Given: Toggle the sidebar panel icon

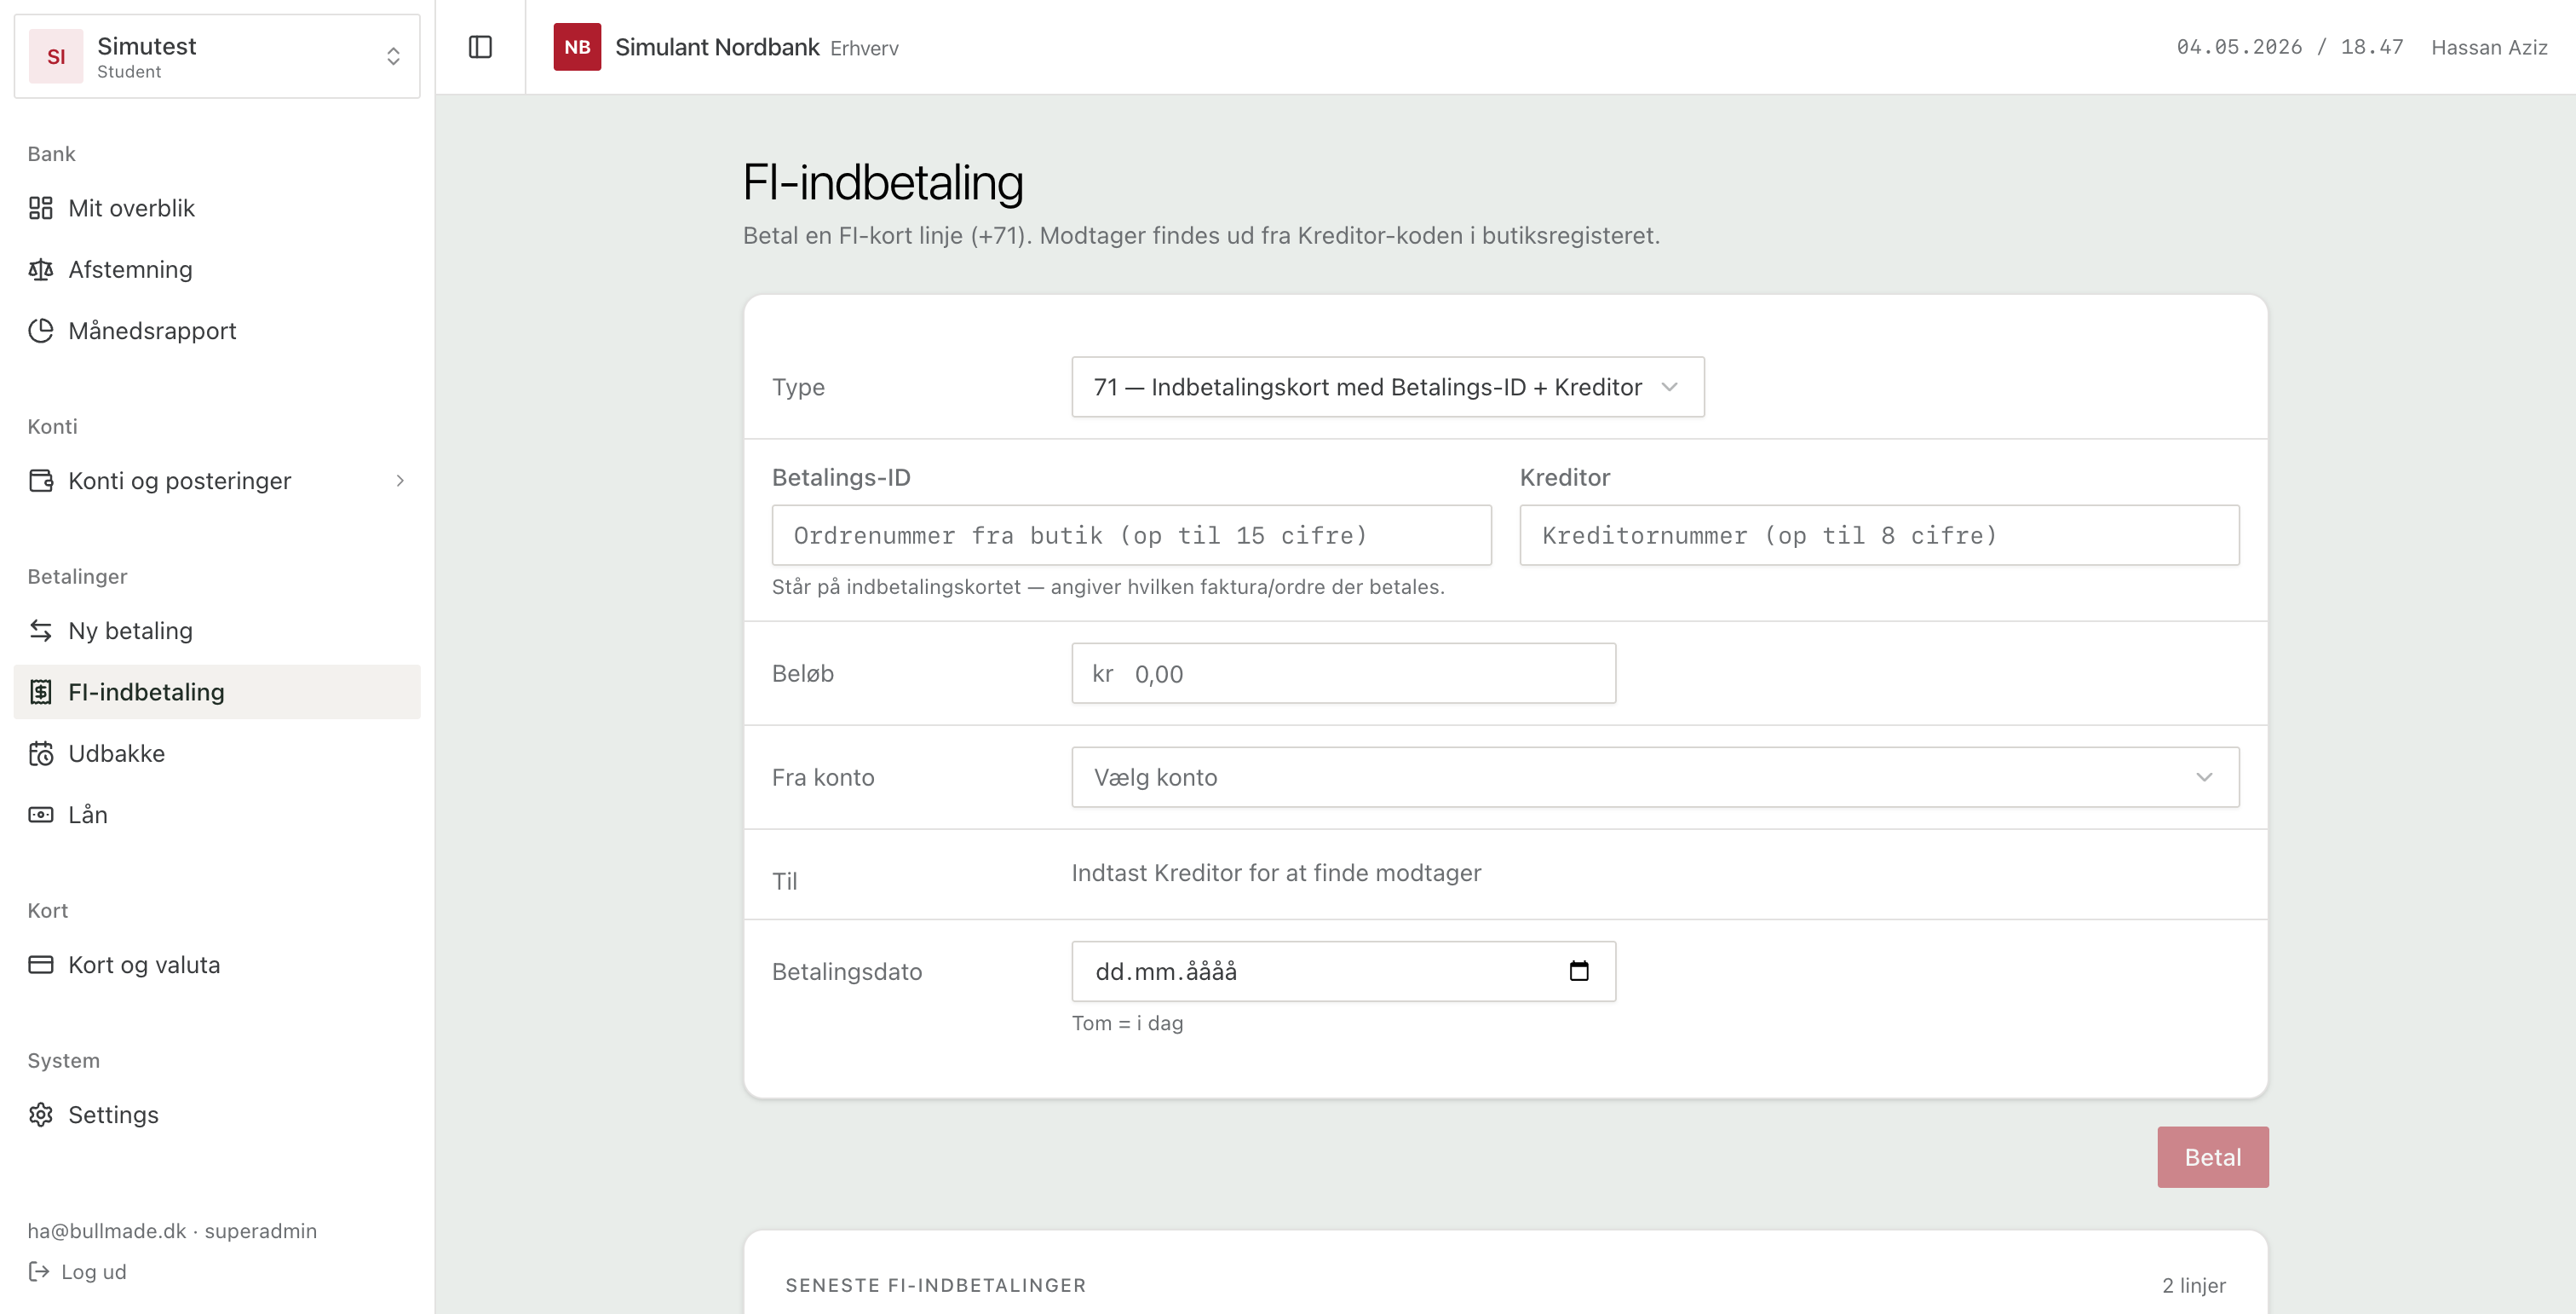Looking at the screenshot, I should pyautogui.click(x=480, y=47).
